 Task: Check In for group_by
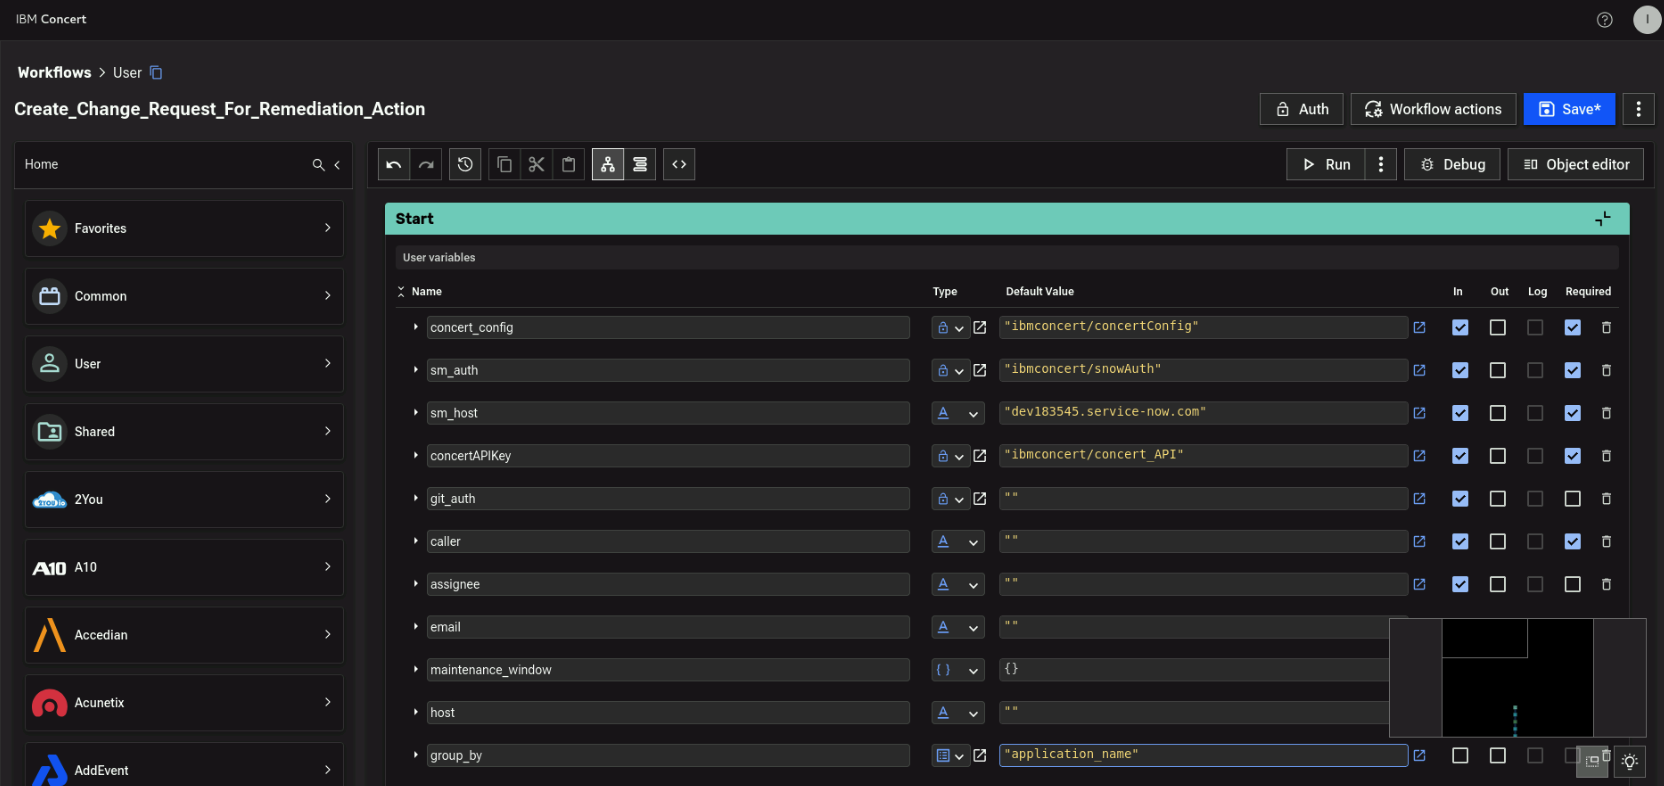click(1460, 755)
